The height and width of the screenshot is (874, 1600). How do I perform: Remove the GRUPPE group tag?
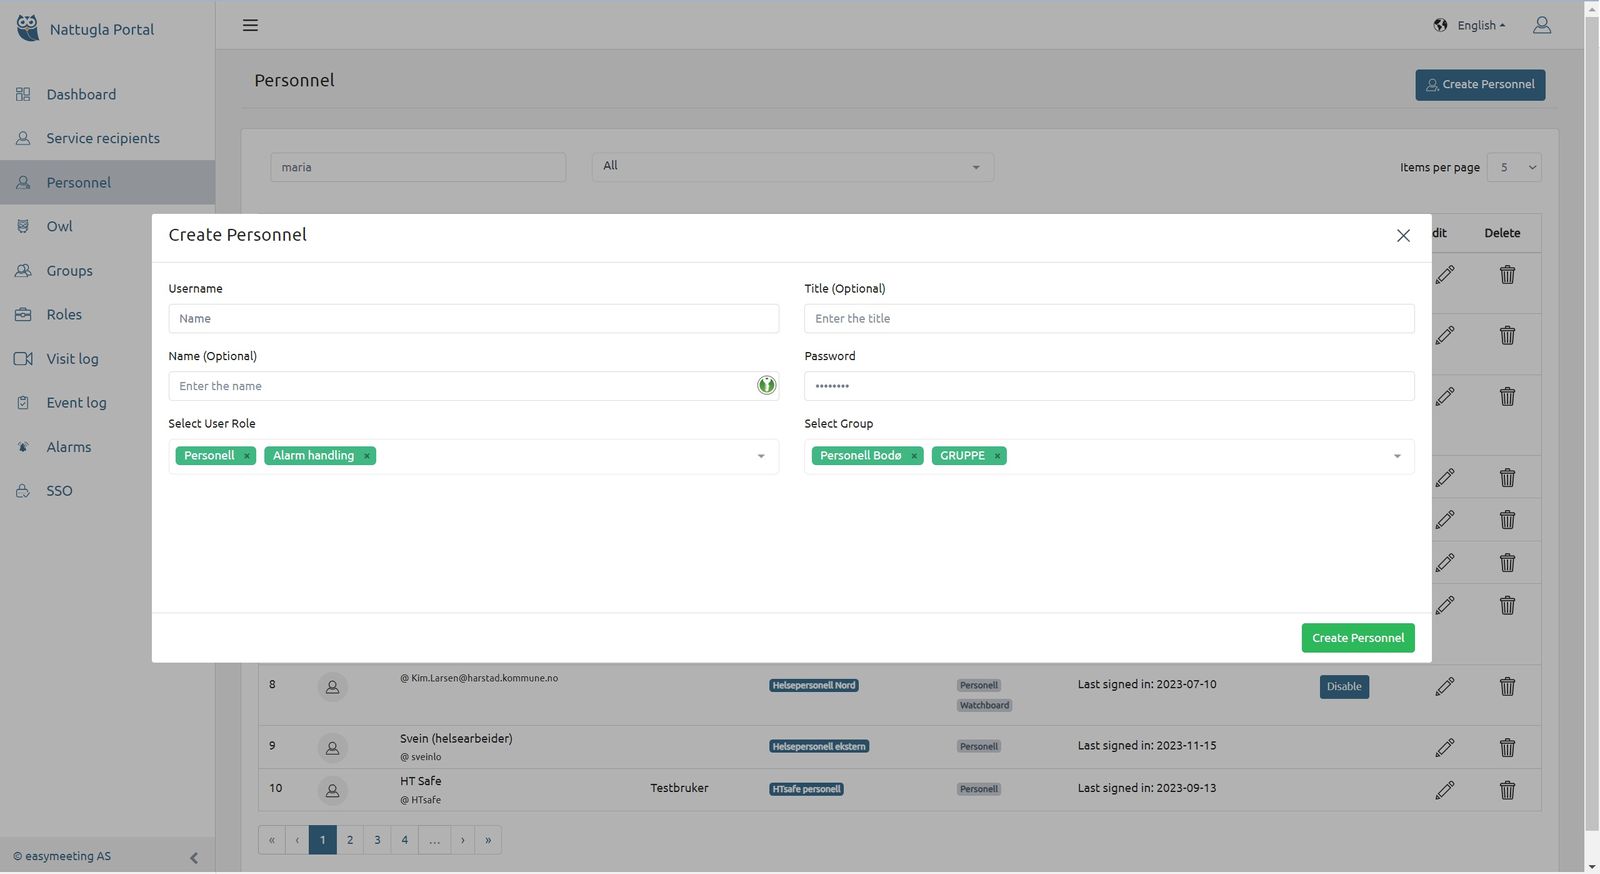[x=997, y=456]
